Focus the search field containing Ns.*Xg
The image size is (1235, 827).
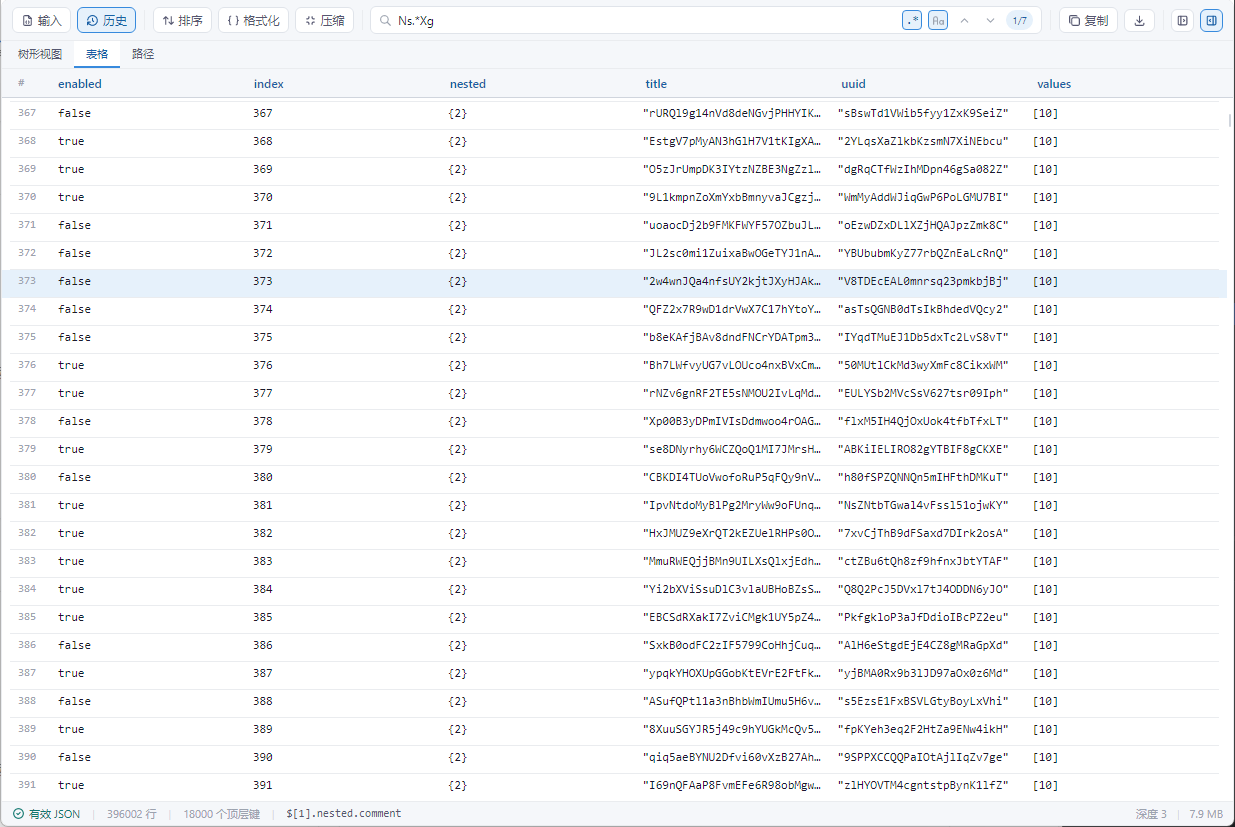point(645,20)
